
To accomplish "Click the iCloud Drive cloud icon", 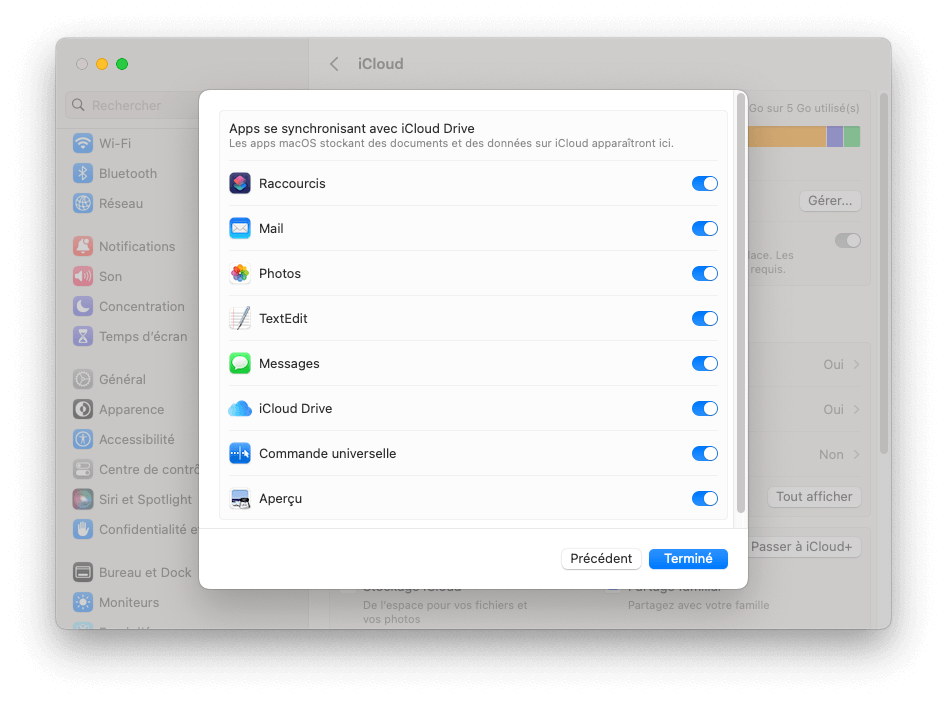I will (240, 409).
